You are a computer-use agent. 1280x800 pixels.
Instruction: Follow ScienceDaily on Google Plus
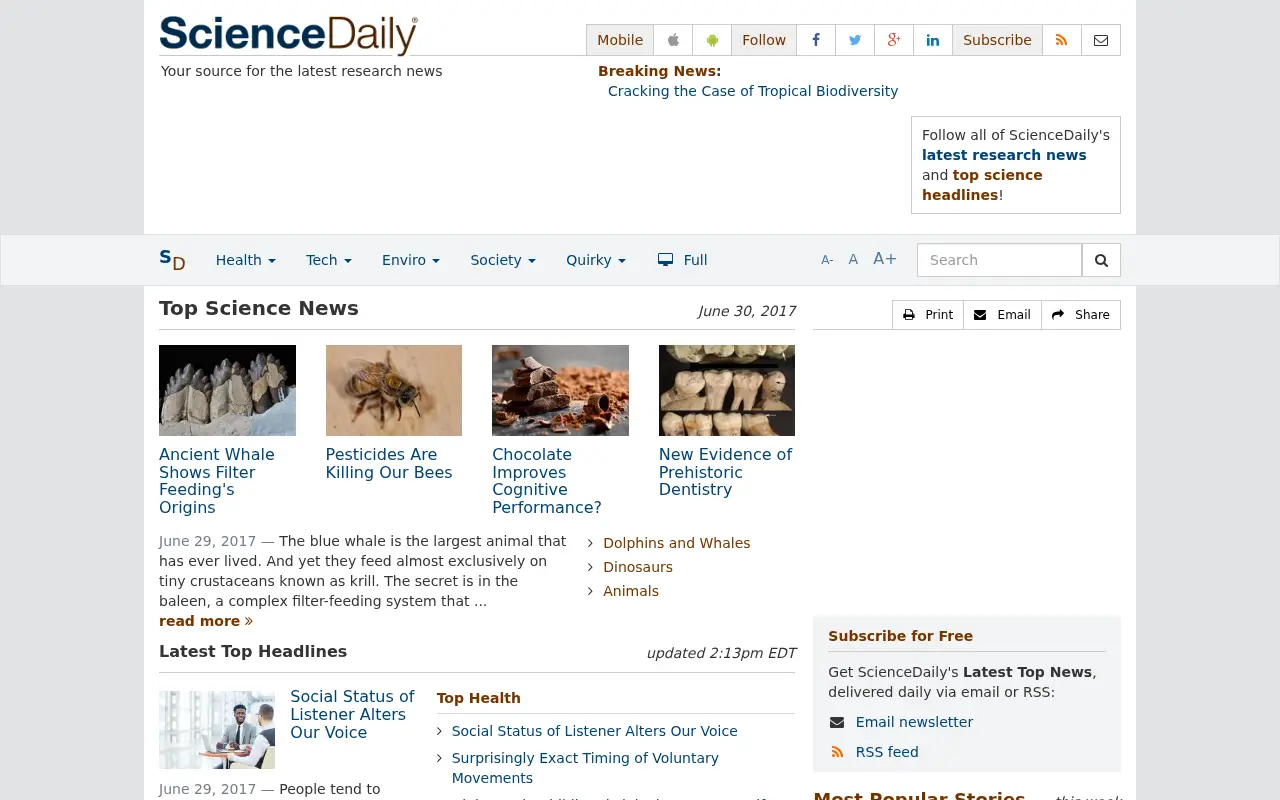(x=894, y=40)
